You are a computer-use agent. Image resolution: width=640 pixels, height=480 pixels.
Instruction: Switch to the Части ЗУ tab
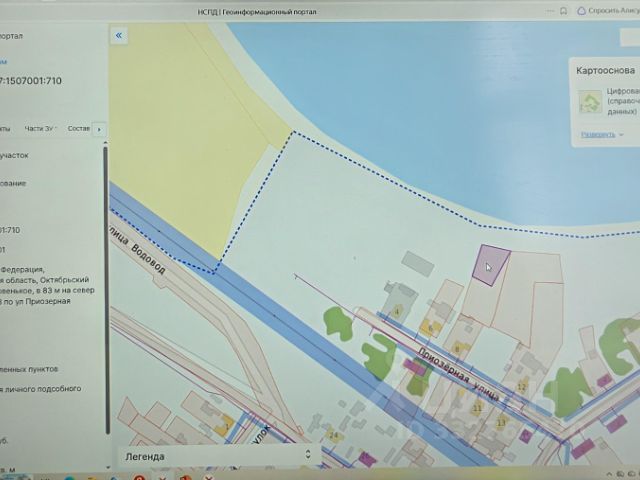coord(39,129)
